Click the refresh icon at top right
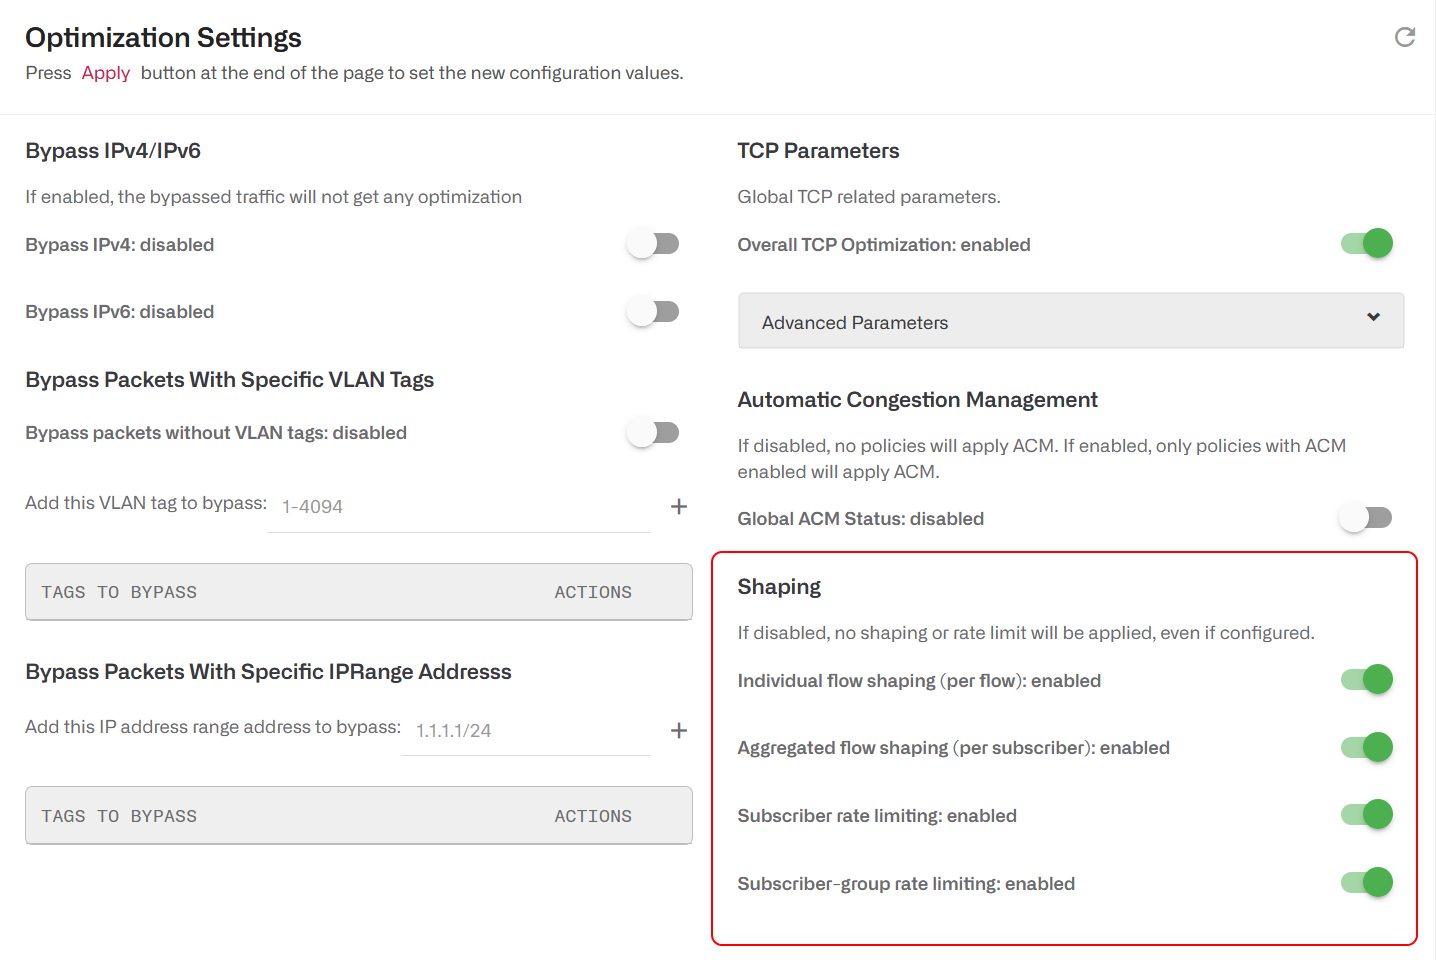Image resolution: width=1436 pixels, height=960 pixels. [x=1405, y=37]
